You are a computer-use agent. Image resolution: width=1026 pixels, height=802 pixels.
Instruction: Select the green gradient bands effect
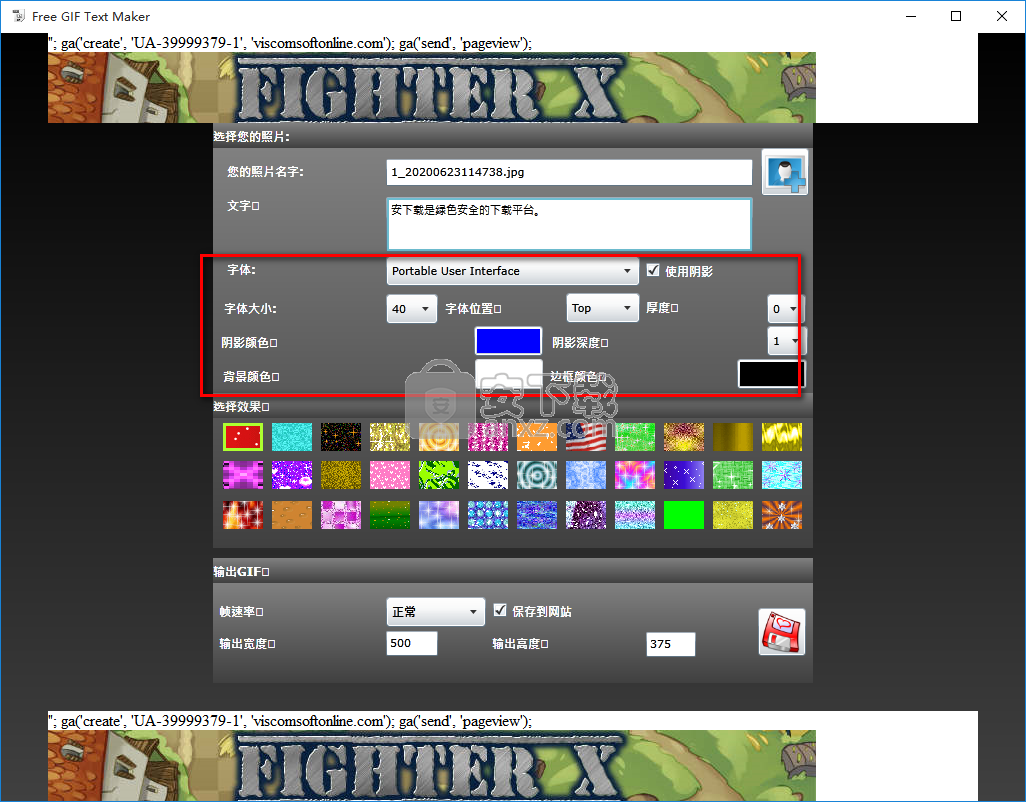390,515
